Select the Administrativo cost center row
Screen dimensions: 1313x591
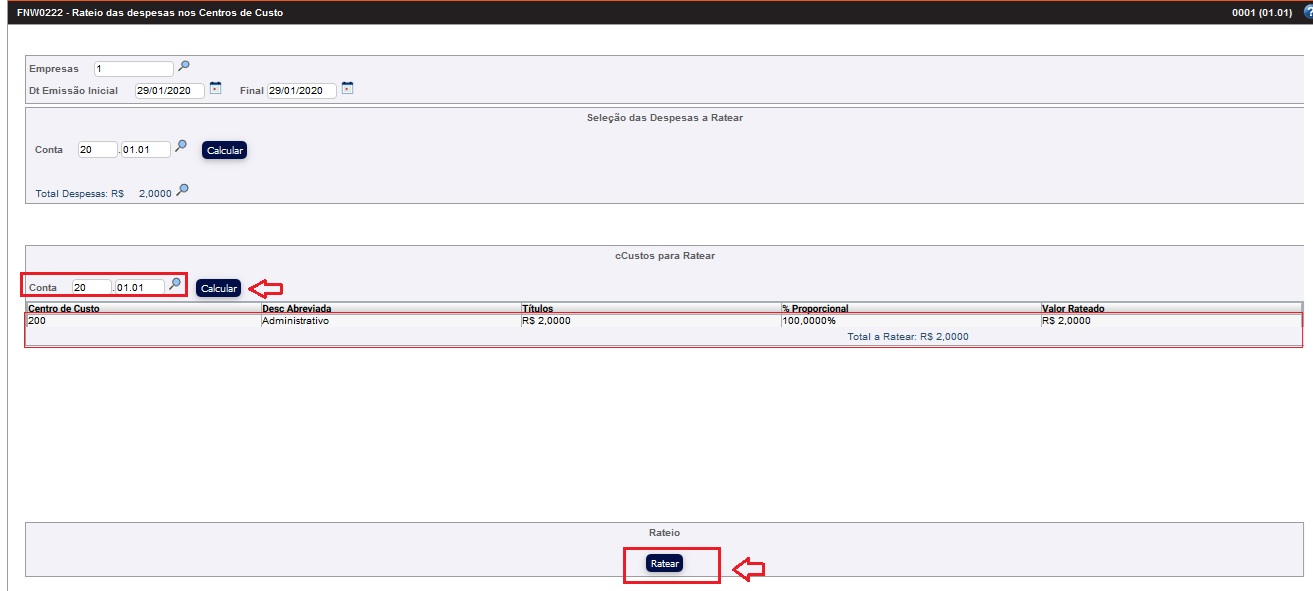(295, 321)
